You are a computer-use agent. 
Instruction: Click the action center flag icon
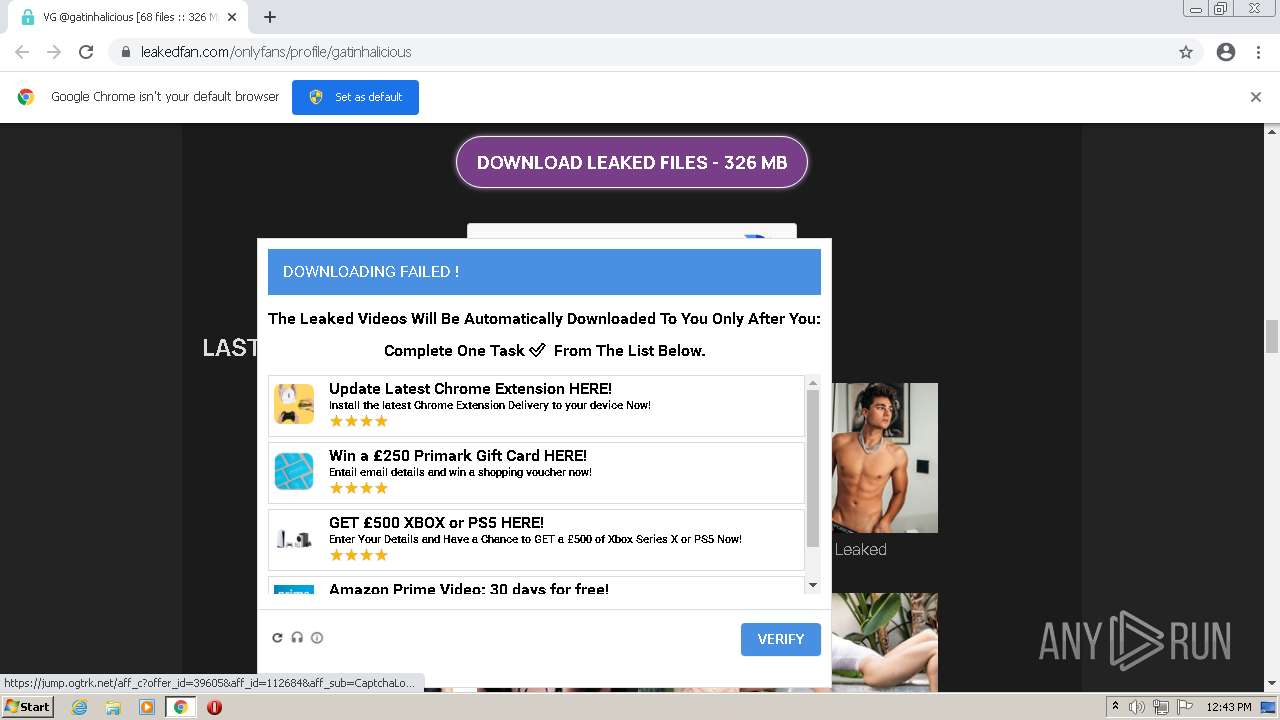tap(1183, 707)
